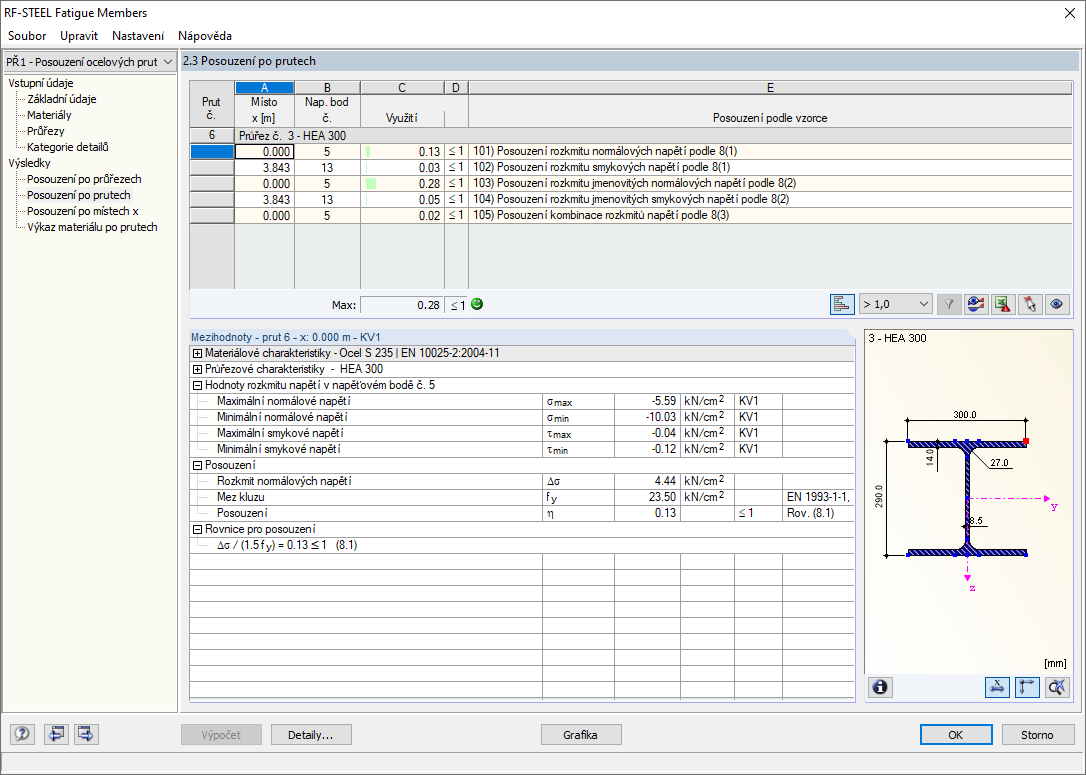Open the Nastavení menu
This screenshot has width=1086, height=775.
pyautogui.click(x=138, y=35)
